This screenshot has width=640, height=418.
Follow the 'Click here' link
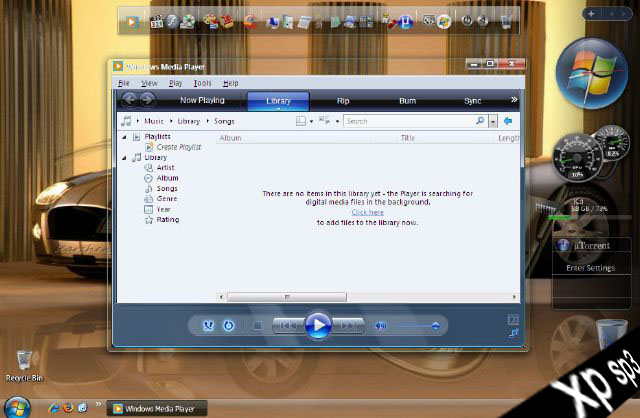click(368, 212)
